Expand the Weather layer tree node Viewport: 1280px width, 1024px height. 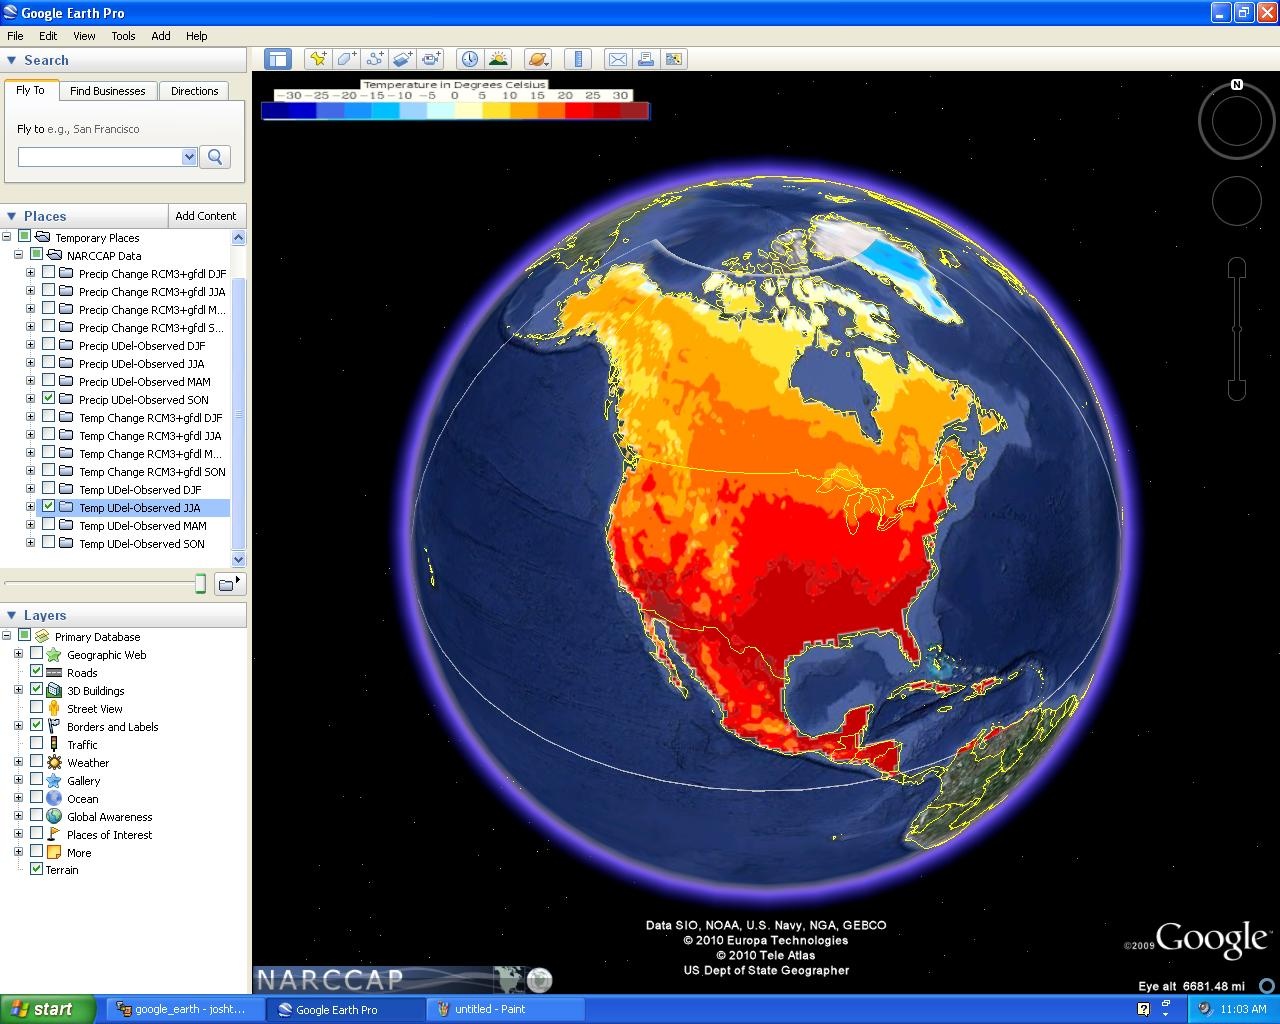(x=18, y=762)
